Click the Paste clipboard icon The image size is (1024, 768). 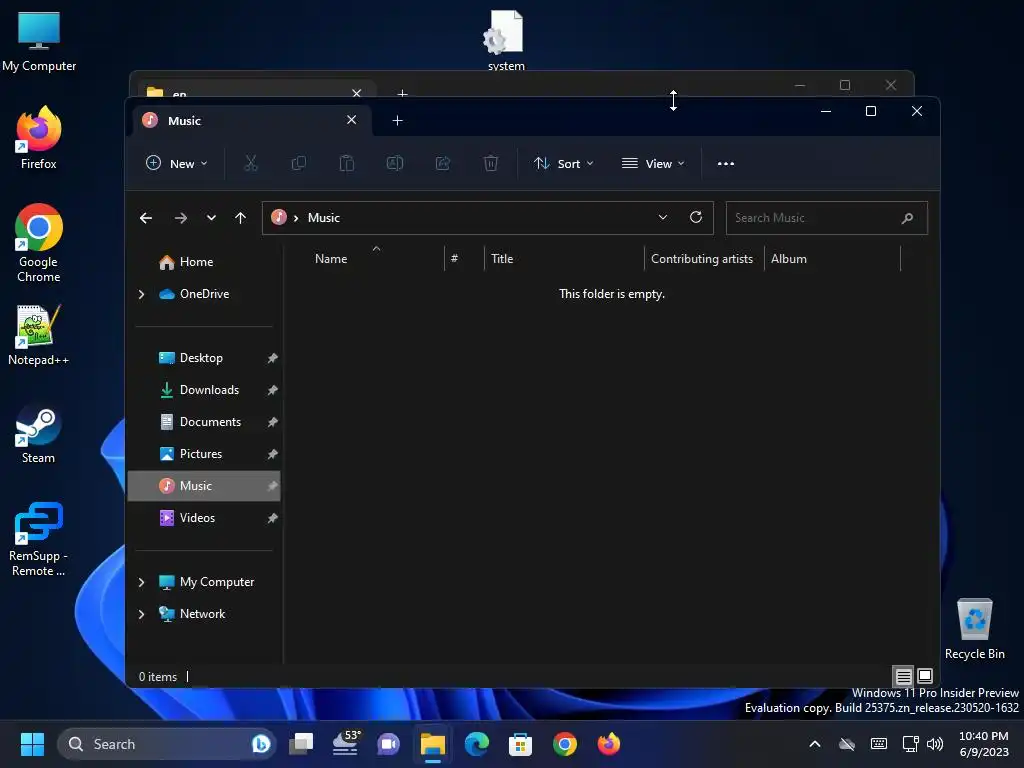tap(347, 163)
